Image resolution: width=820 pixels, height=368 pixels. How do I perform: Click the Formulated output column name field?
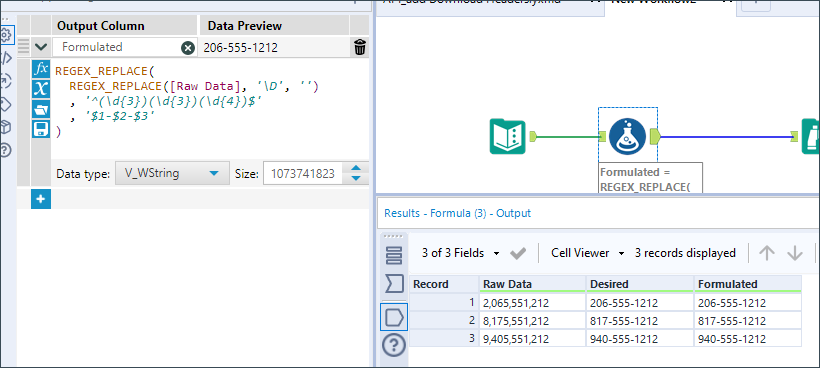click(x=118, y=47)
